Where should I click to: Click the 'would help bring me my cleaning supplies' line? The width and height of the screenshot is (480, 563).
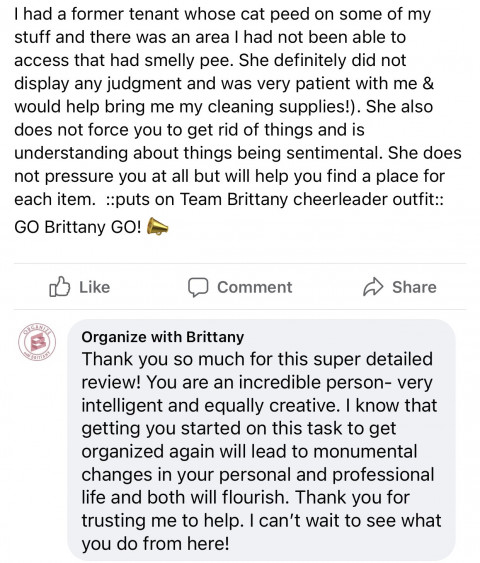coord(223,107)
